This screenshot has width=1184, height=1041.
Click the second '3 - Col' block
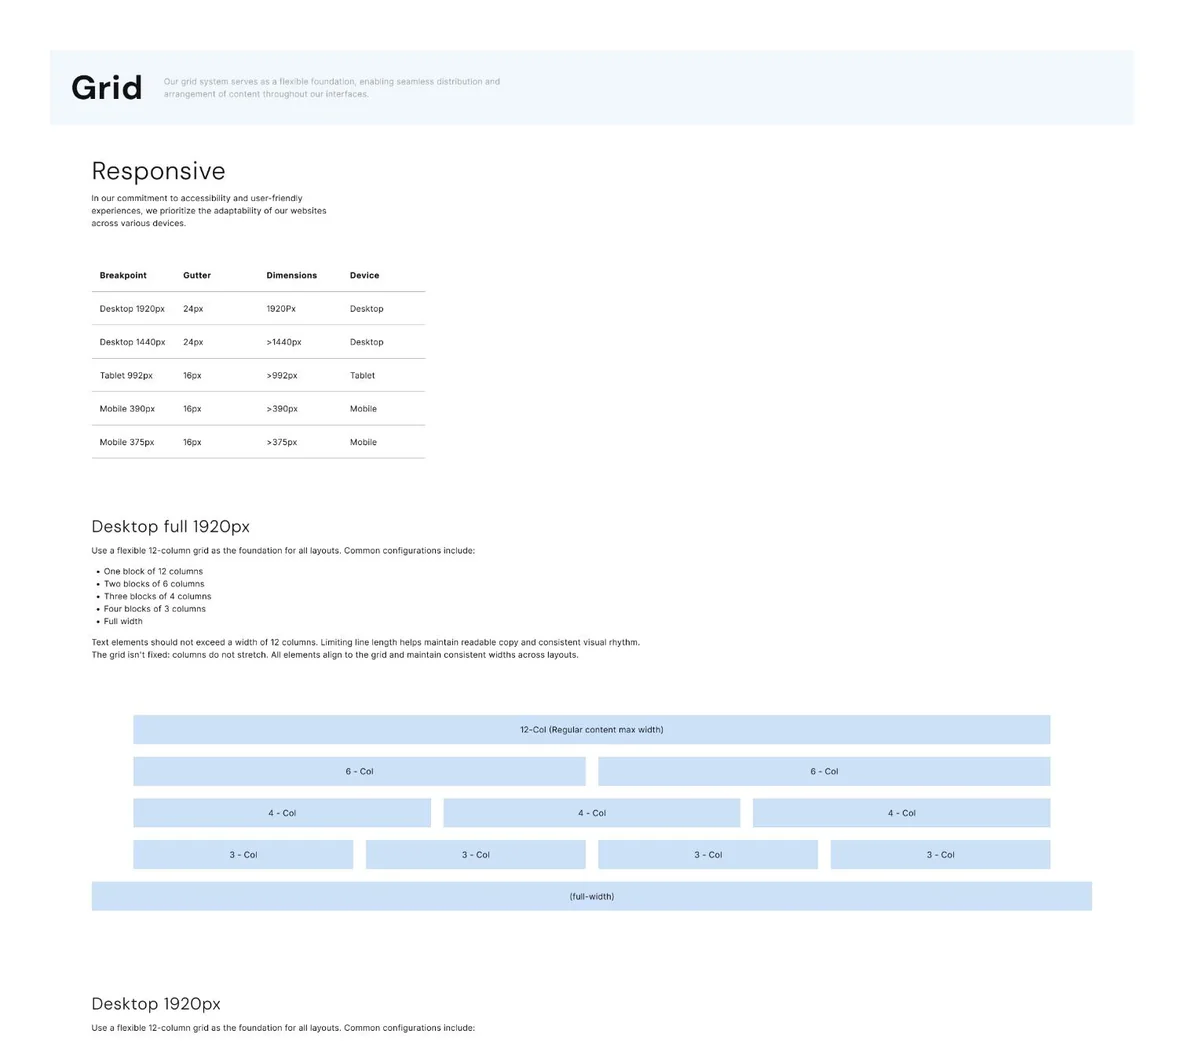(476, 855)
